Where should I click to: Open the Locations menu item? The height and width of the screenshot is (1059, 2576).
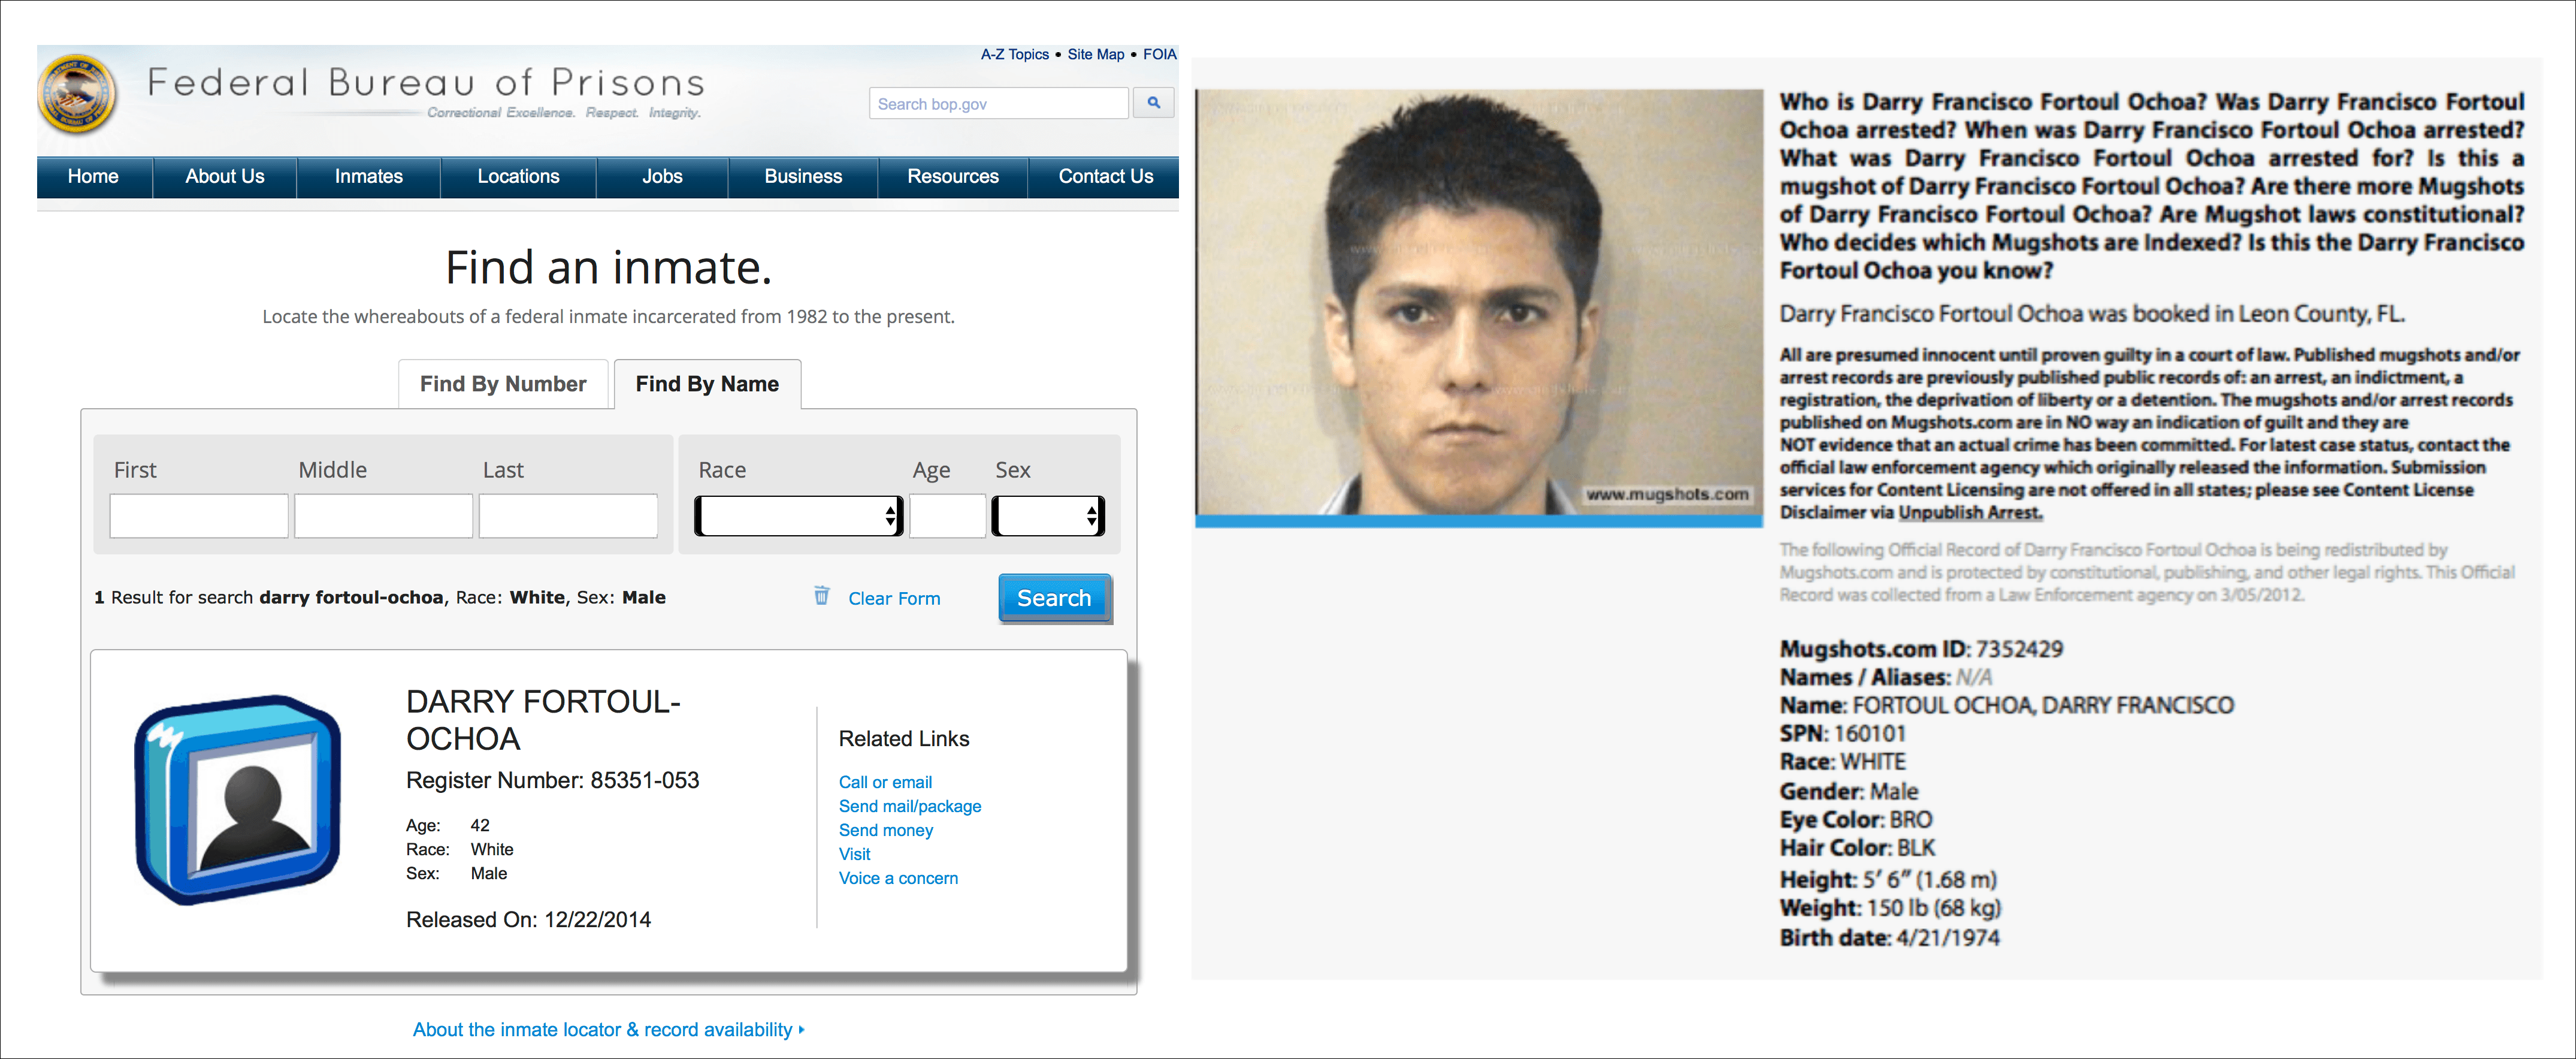point(518,177)
